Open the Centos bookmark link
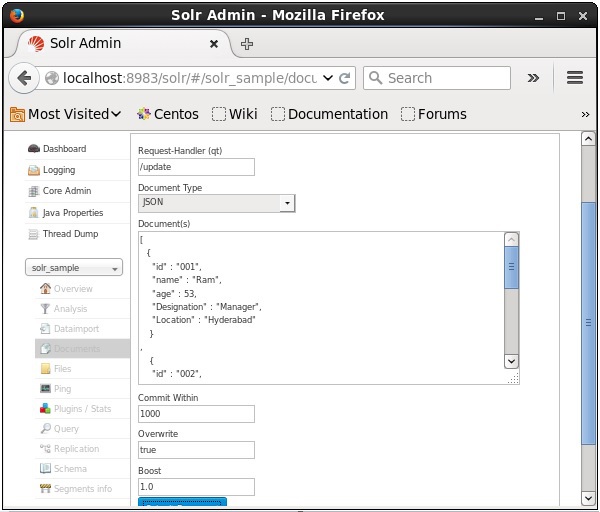This screenshot has height=512, width=600. pos(168,114)
